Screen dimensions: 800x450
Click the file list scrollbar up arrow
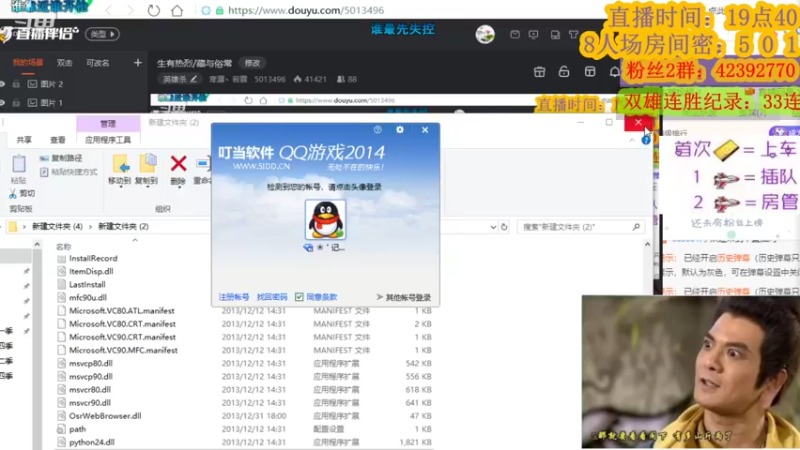pos(647,245)
